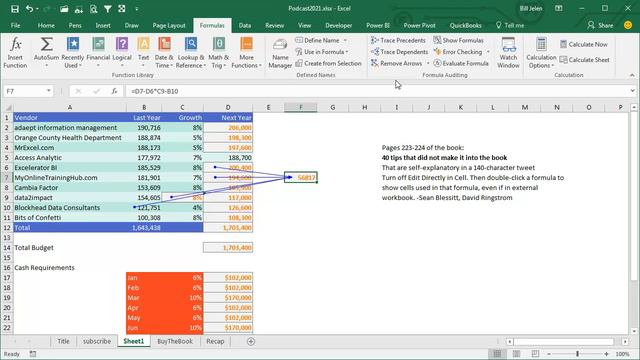The width and height of the screenshot is (640, 360).
Task: Click Tell me search box
Action: pos(510,25)
